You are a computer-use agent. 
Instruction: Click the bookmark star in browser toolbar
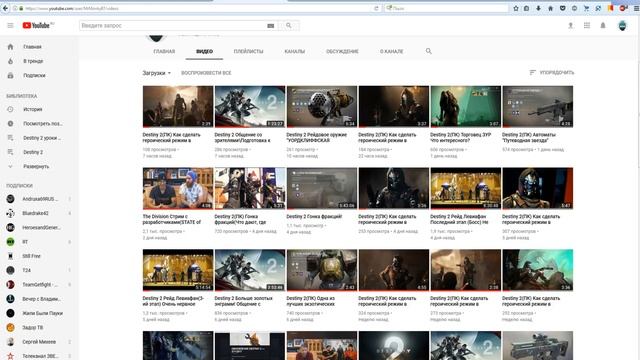[516, 8]
